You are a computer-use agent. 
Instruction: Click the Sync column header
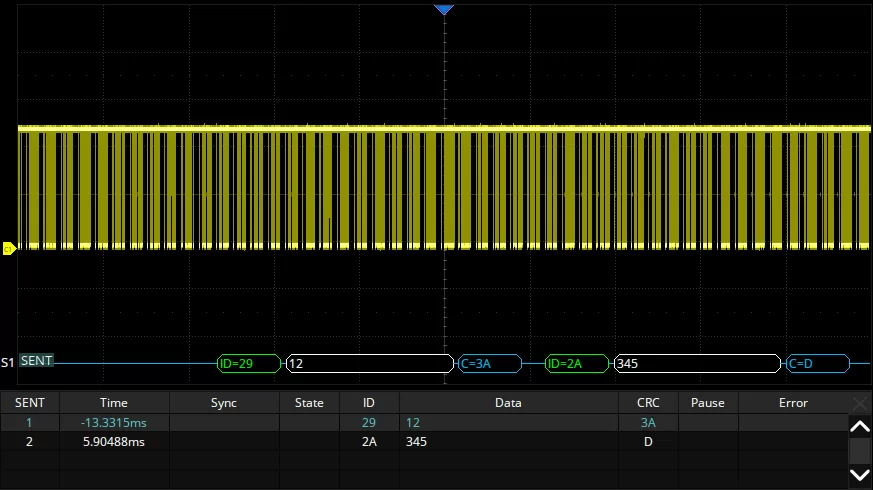[224, 403]
